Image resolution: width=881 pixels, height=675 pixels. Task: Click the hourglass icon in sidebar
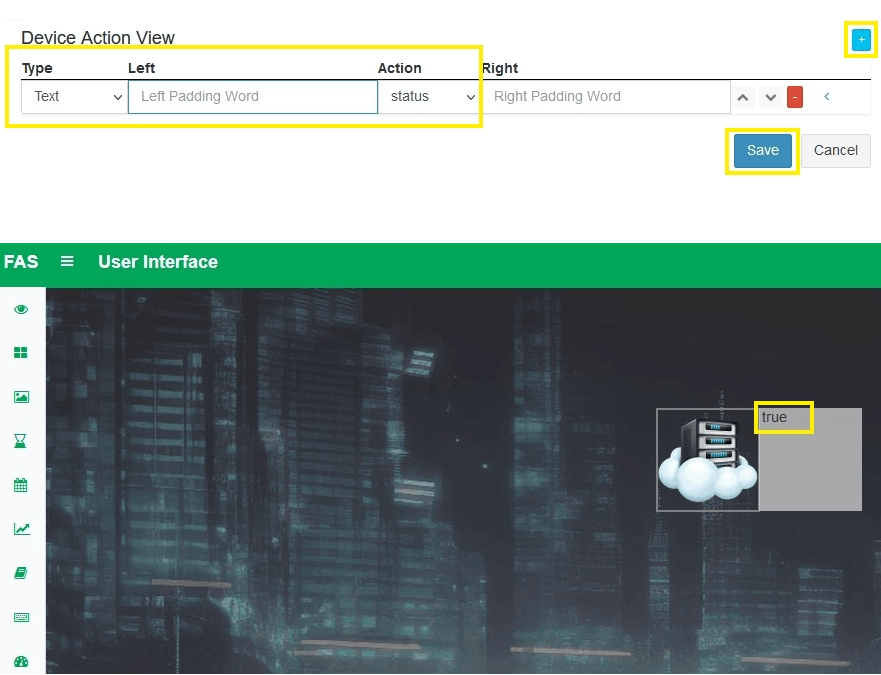point(21,441)
